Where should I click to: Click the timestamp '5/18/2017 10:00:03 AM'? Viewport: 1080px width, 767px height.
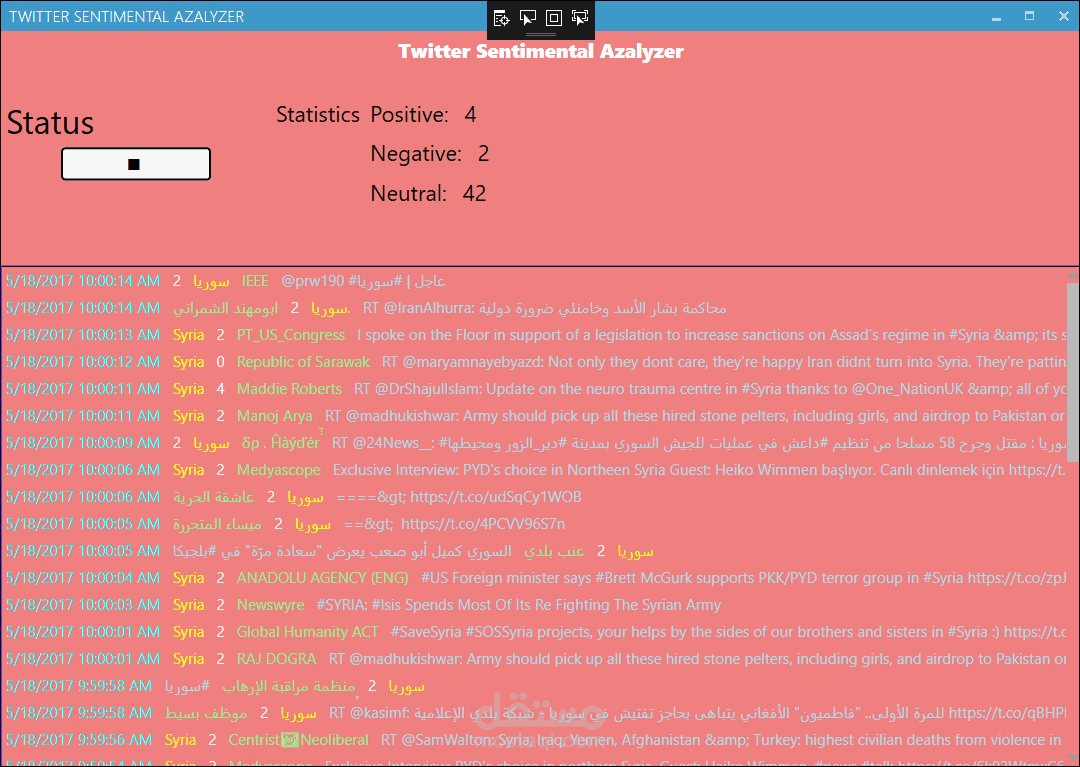point(83,605)
